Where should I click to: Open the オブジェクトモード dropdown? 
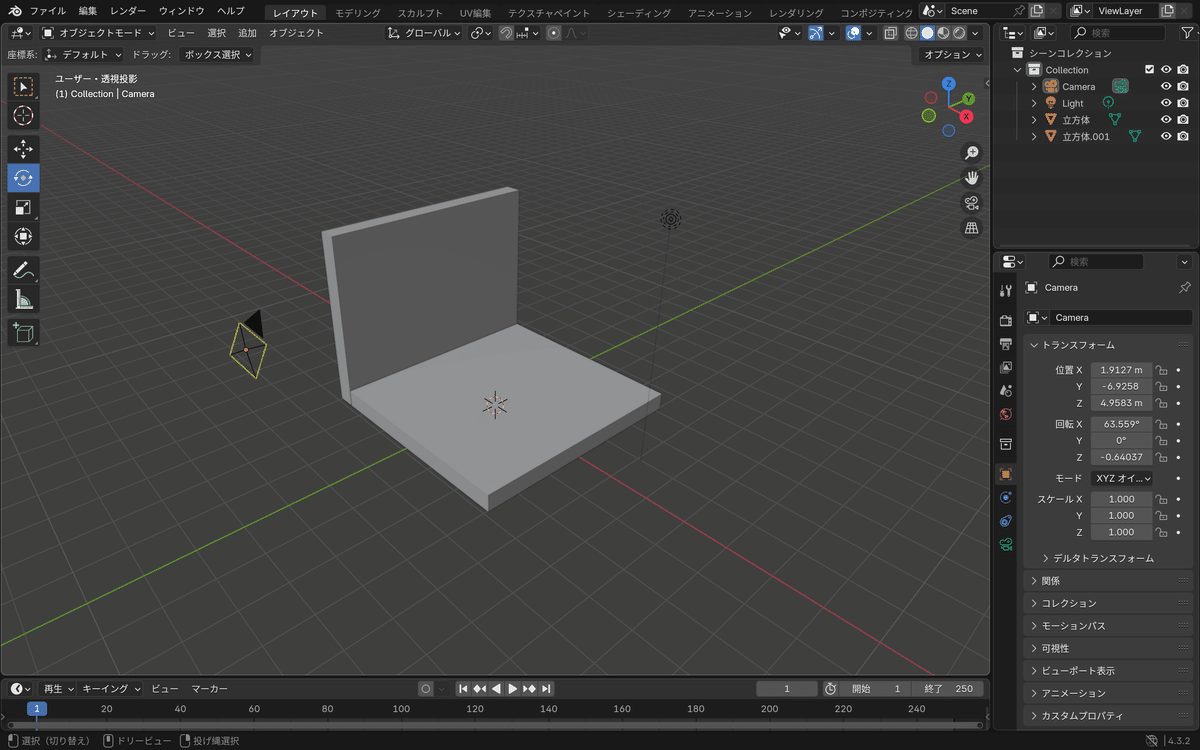click(98, 33)
